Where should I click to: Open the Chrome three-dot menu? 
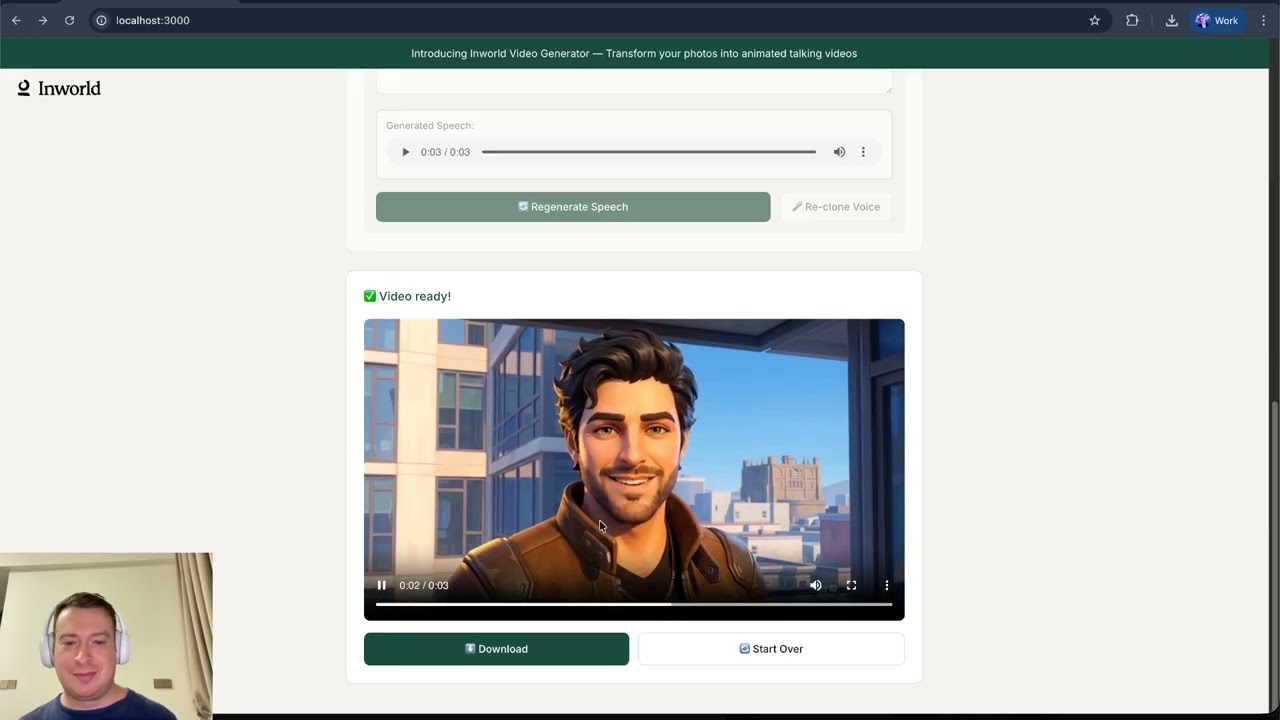point(1263,20)
